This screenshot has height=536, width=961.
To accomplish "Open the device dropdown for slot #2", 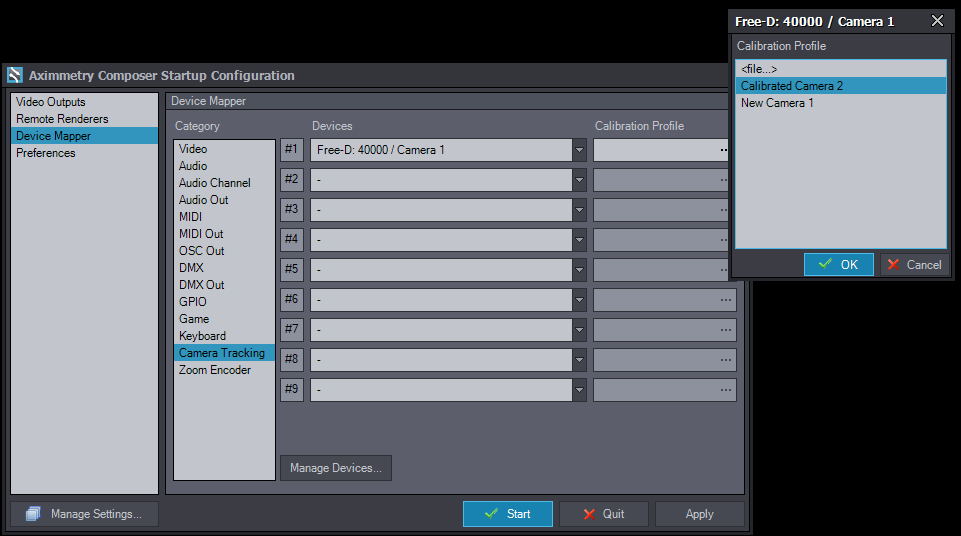I will tap(579, 180).
